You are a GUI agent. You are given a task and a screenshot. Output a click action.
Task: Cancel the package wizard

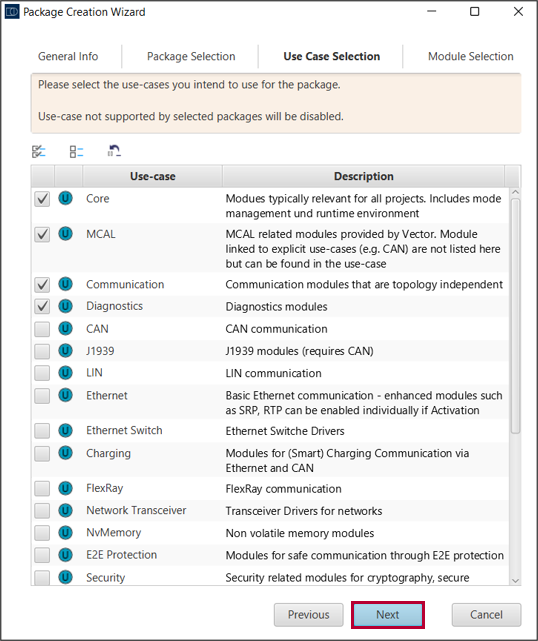(486, 614)
